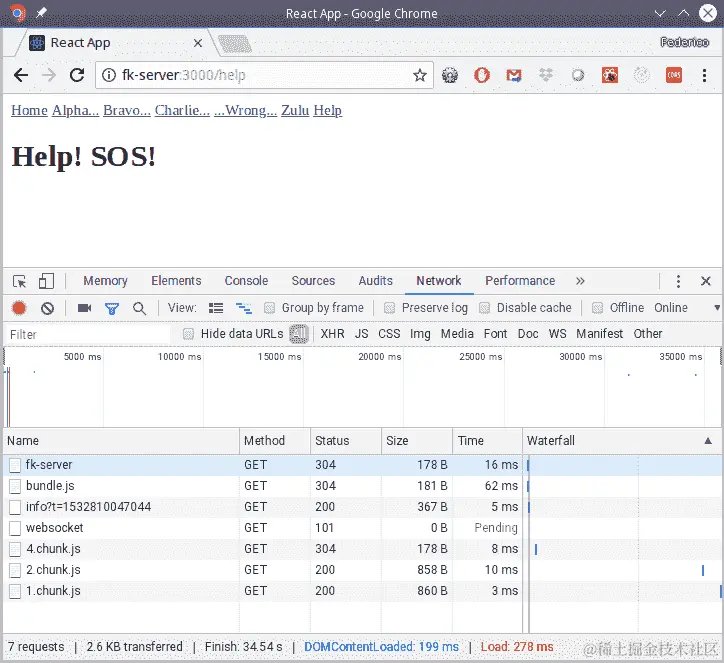Follow the Zulu link
This screenshot has width=724, height=663.
point(295,110)
